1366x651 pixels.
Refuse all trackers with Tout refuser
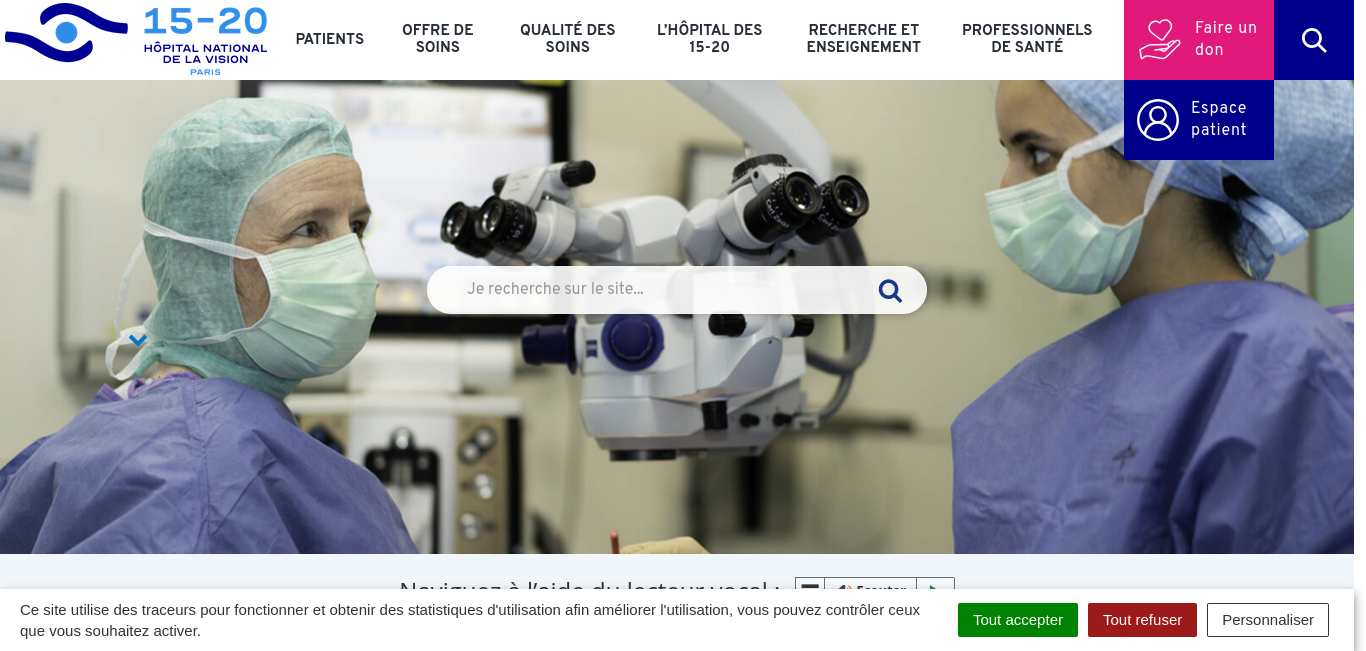(1142, 620)
